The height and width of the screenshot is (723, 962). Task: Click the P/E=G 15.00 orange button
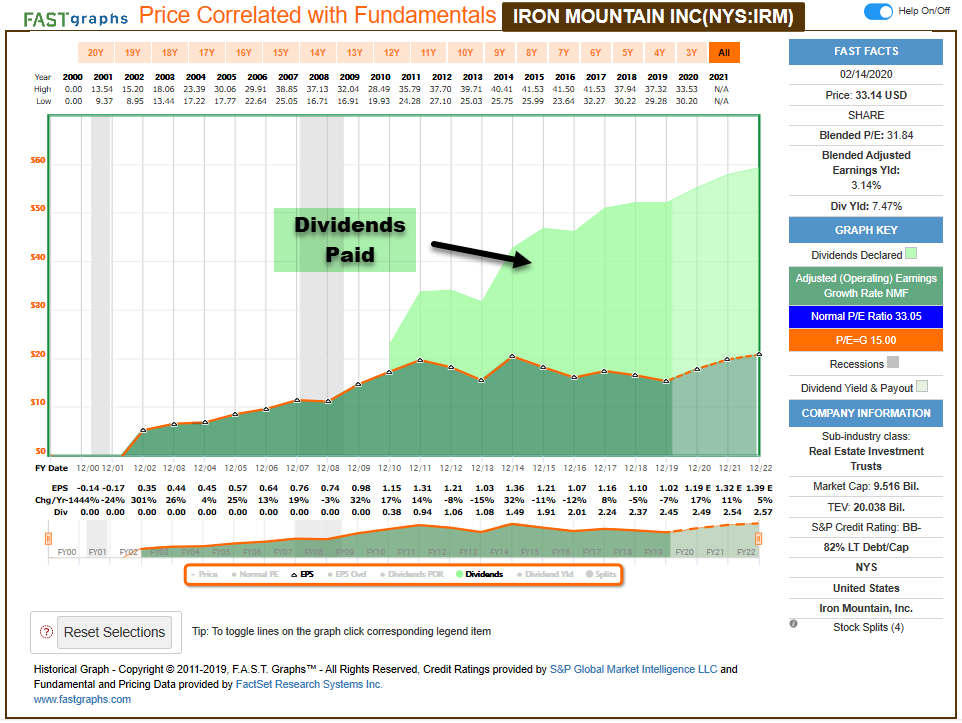[866, 340]
